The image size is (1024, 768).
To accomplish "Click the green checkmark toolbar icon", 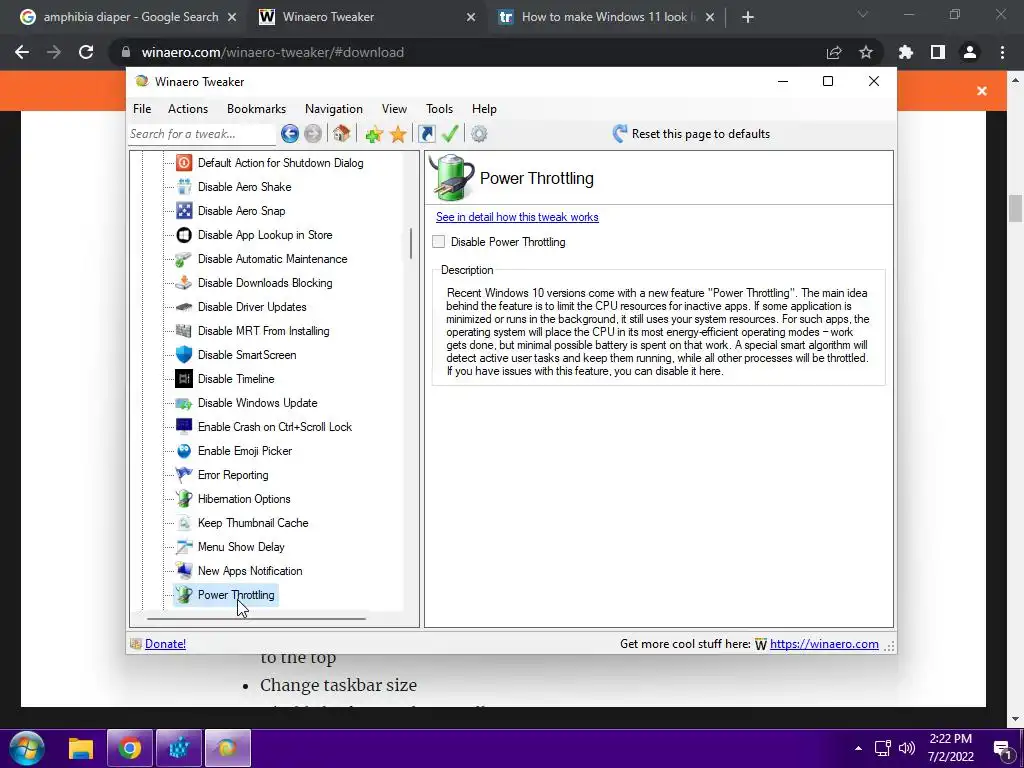I will click(x=450, y=134).
